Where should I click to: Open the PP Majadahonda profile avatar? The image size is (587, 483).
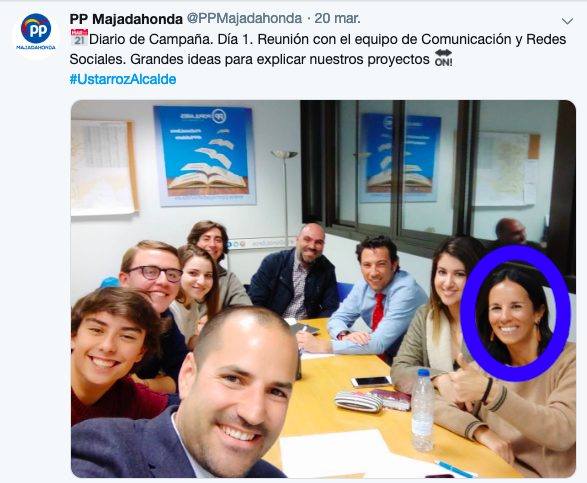pos(36,35)
